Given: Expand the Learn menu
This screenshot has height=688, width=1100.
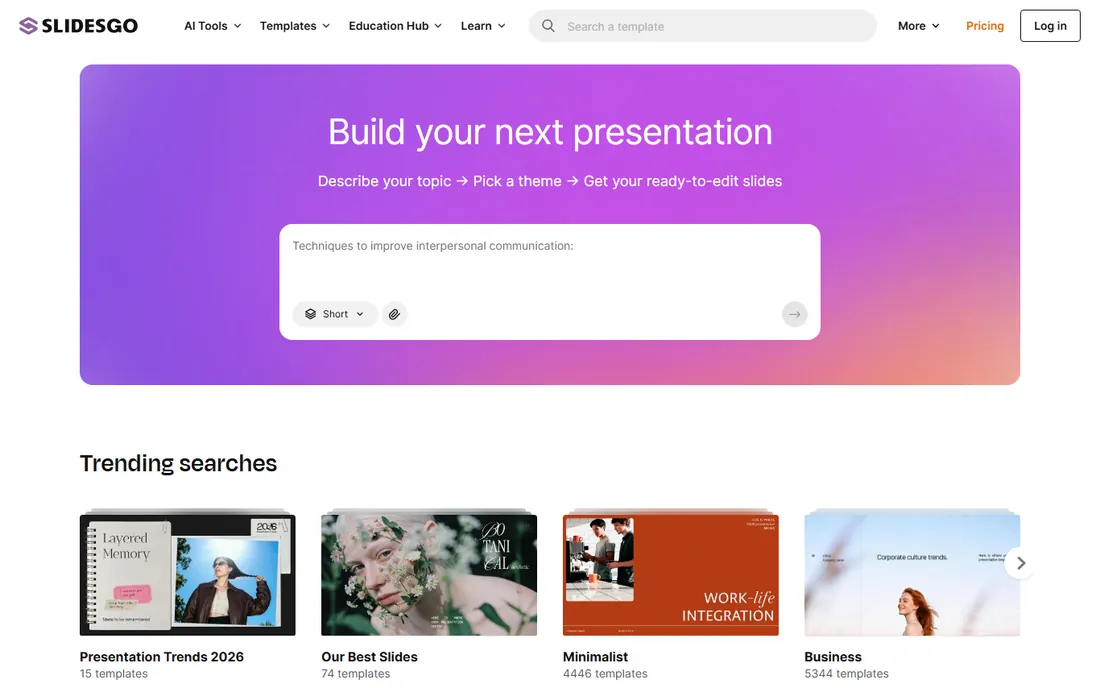Looking at the screenshot, I should point(483,26).
